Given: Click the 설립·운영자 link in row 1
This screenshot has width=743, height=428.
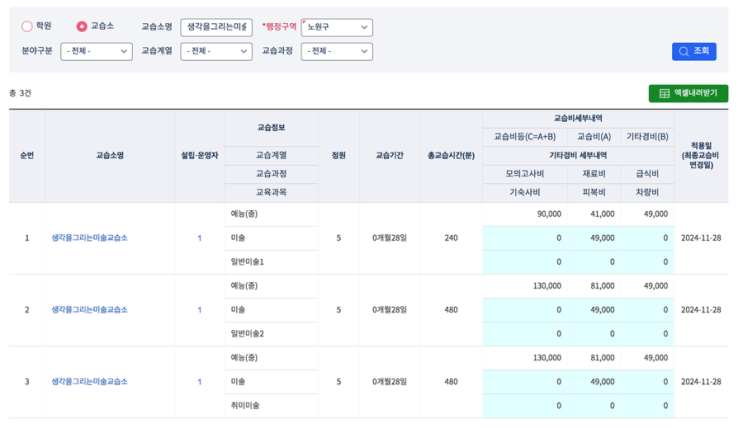Looking at the screenshot, I should (199, 238).
